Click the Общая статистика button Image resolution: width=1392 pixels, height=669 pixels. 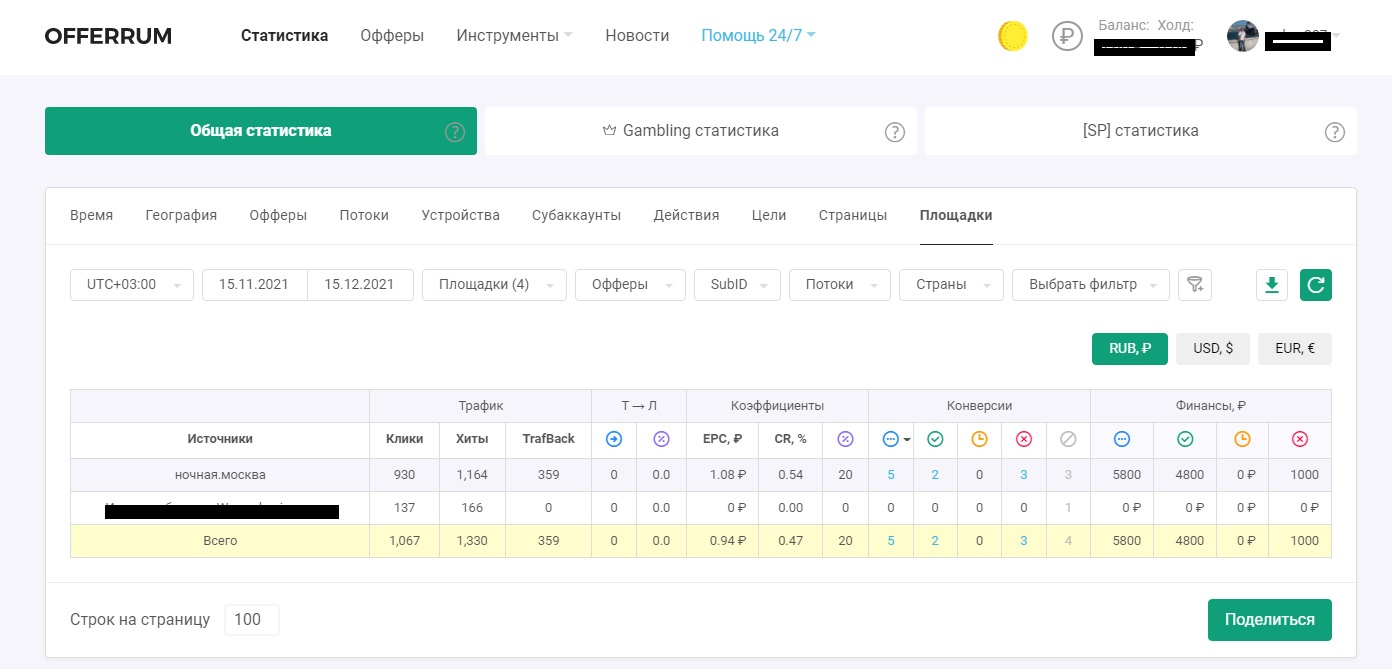[x=261, y=131]
